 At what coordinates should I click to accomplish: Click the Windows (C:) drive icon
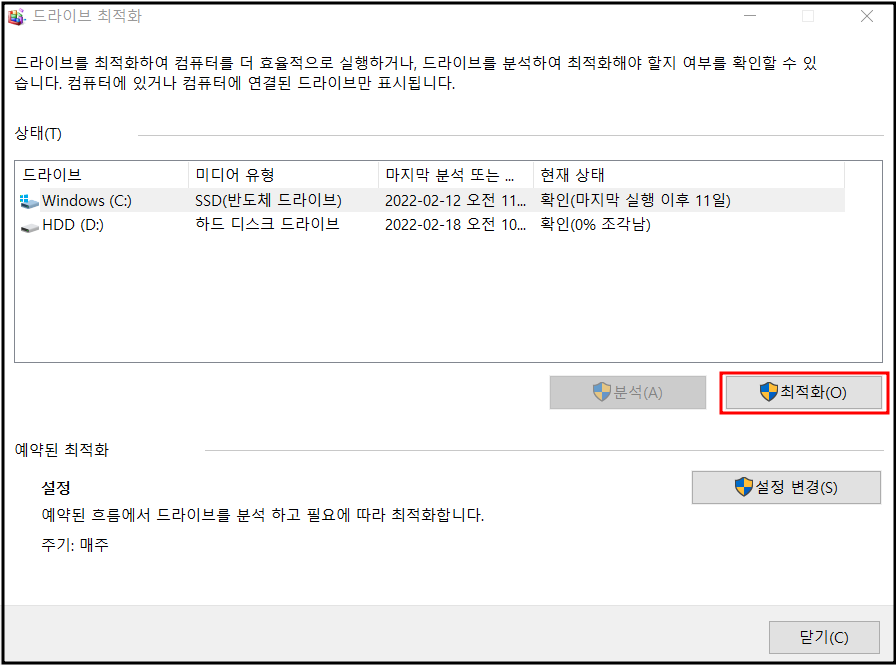point(29,201)
